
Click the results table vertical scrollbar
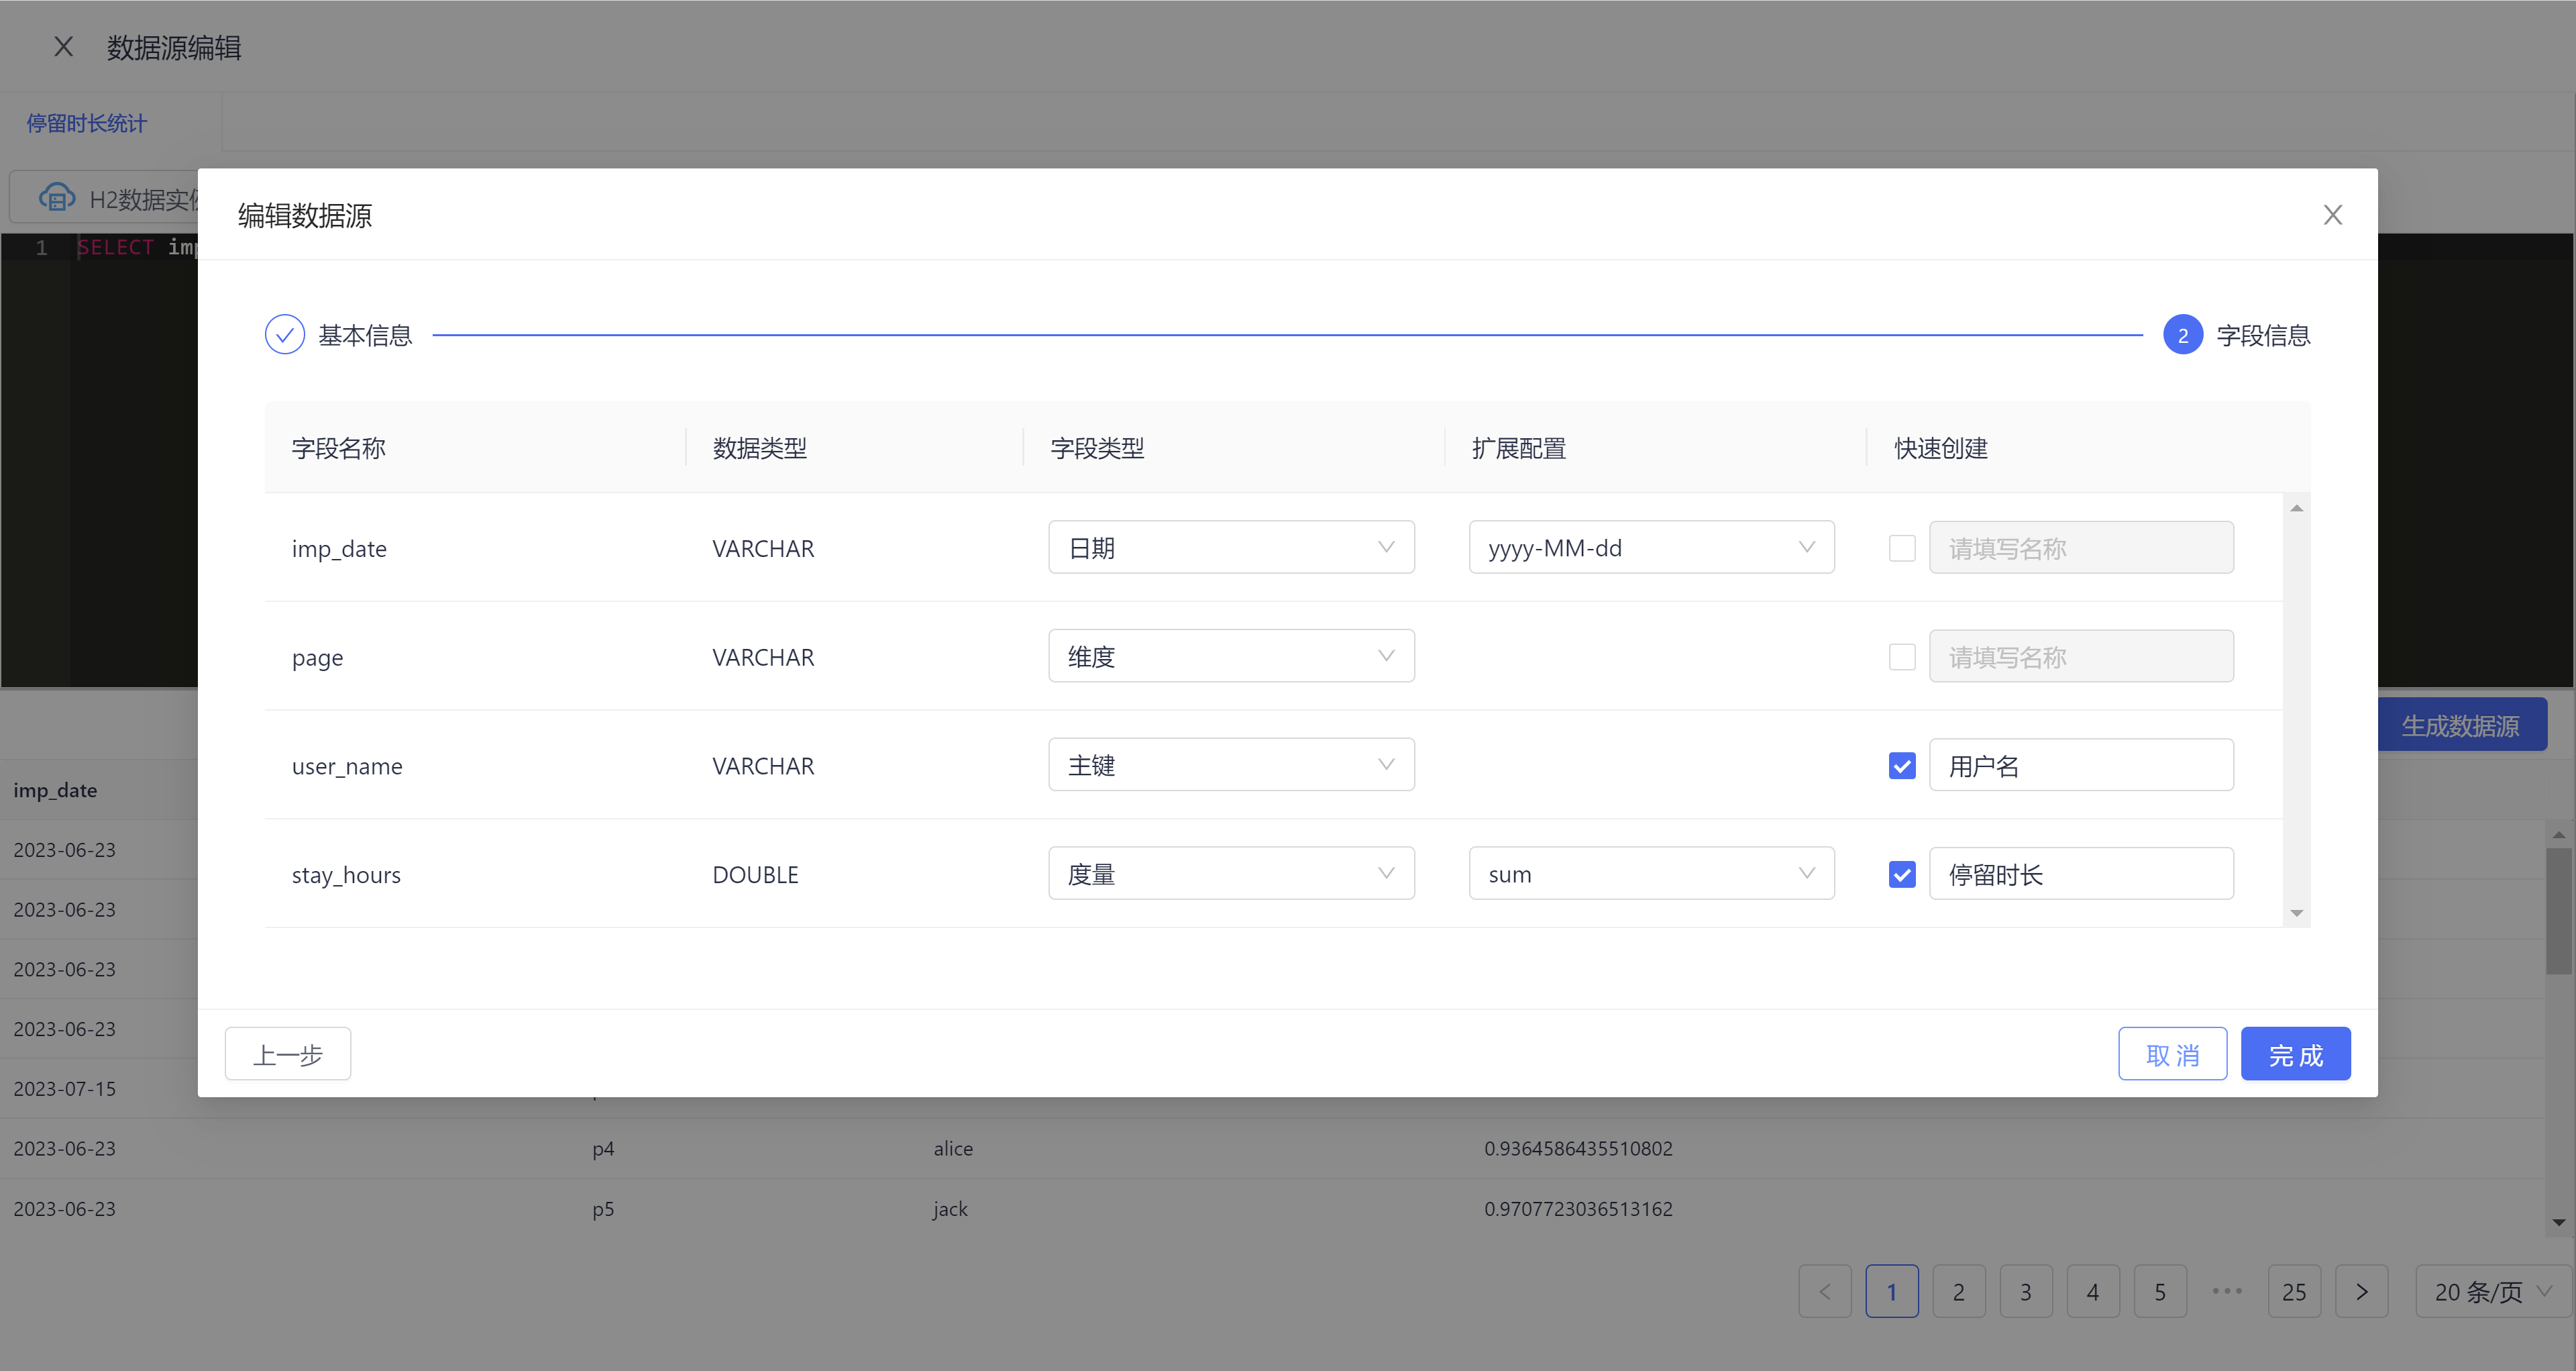(x=2558, y=912)
